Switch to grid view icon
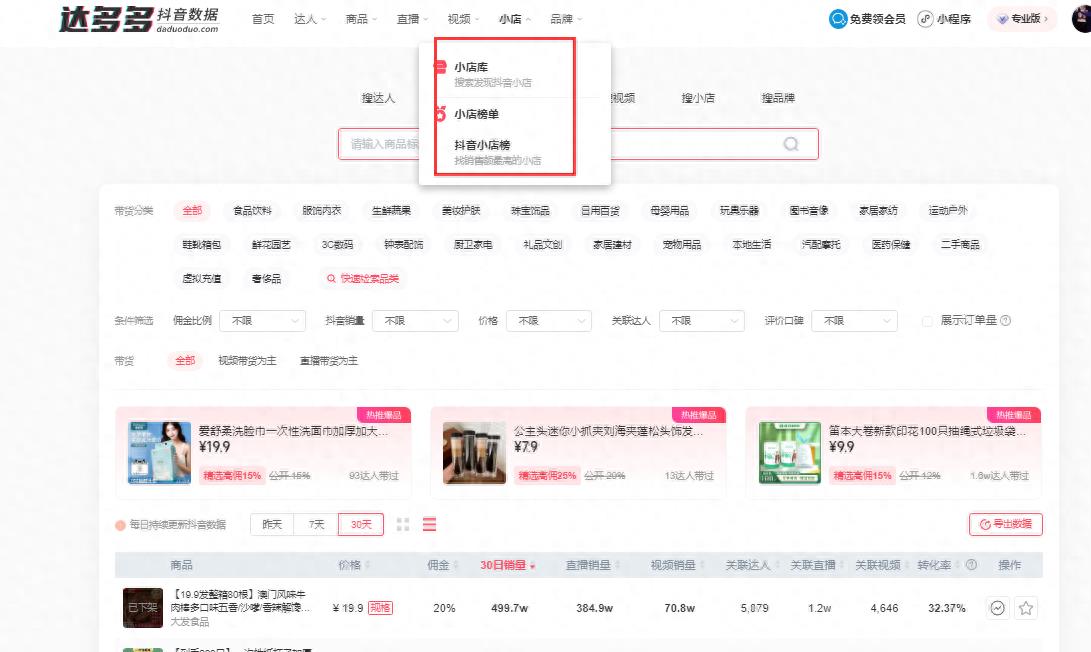 [403, 525]
